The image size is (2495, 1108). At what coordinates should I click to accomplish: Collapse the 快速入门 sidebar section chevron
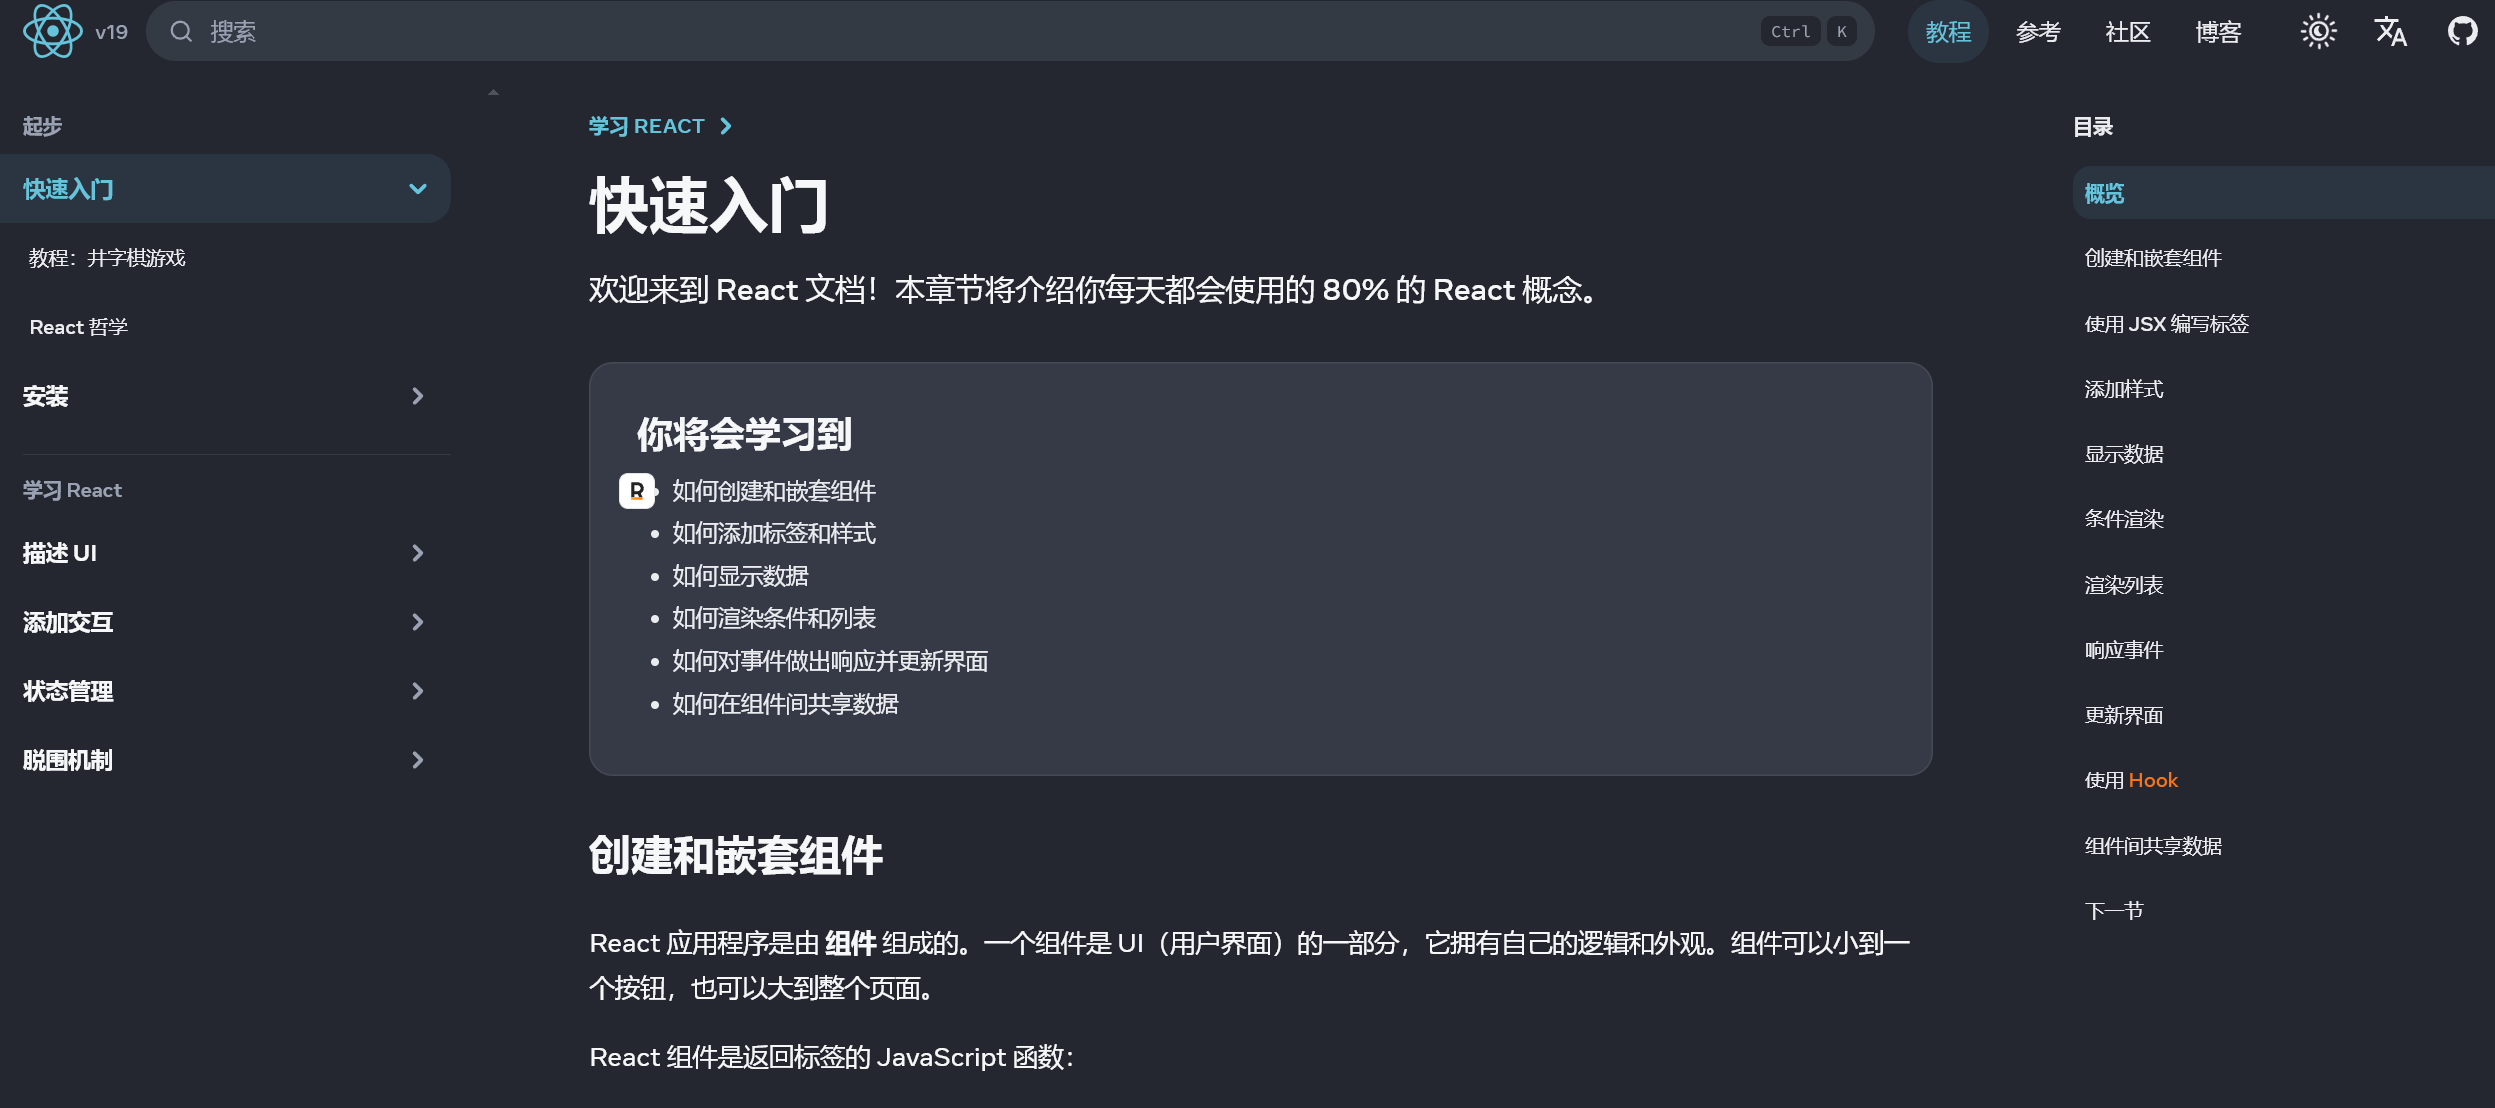coord(418,189)
